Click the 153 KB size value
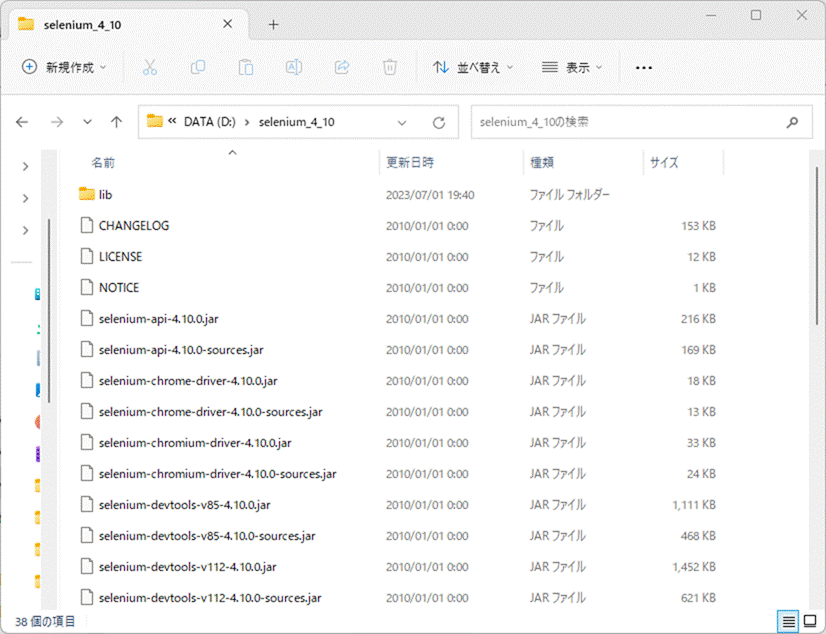Viewport: 826px width, 634px height. coord(699,226)
